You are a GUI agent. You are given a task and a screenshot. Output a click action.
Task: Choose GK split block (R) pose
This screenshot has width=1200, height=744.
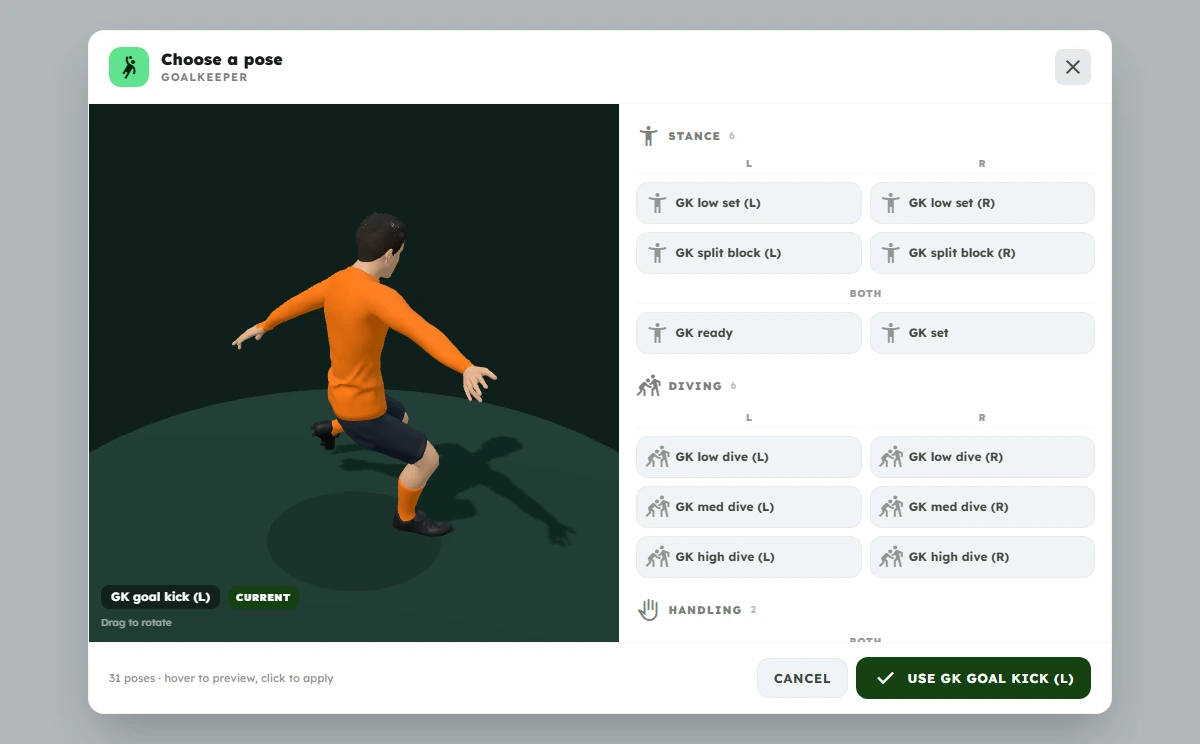pos(982,253)
